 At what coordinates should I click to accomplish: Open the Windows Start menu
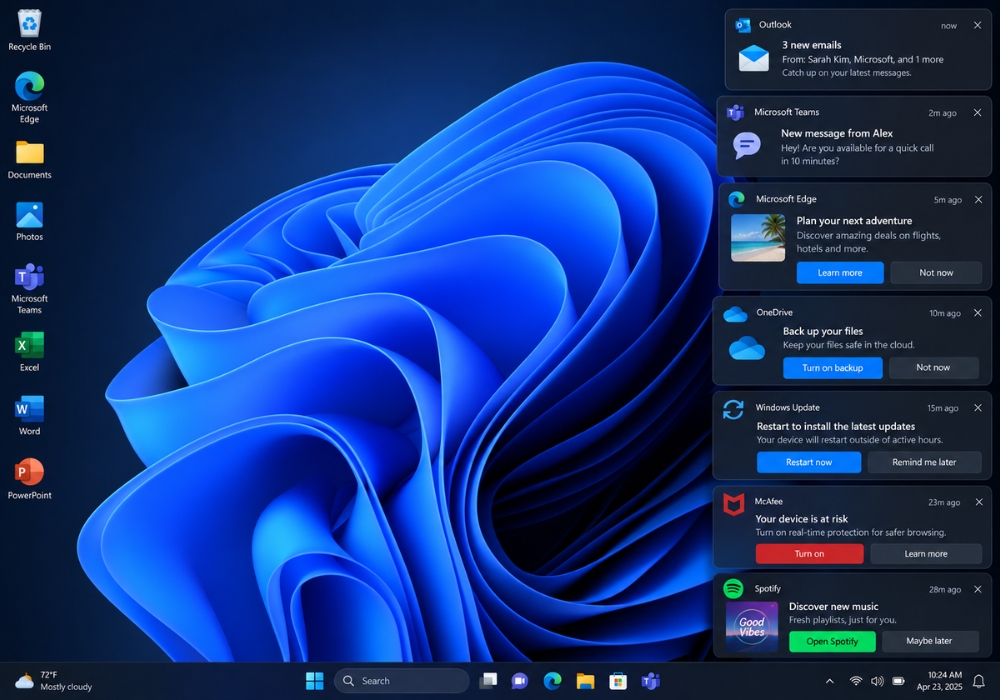[314, 681]
